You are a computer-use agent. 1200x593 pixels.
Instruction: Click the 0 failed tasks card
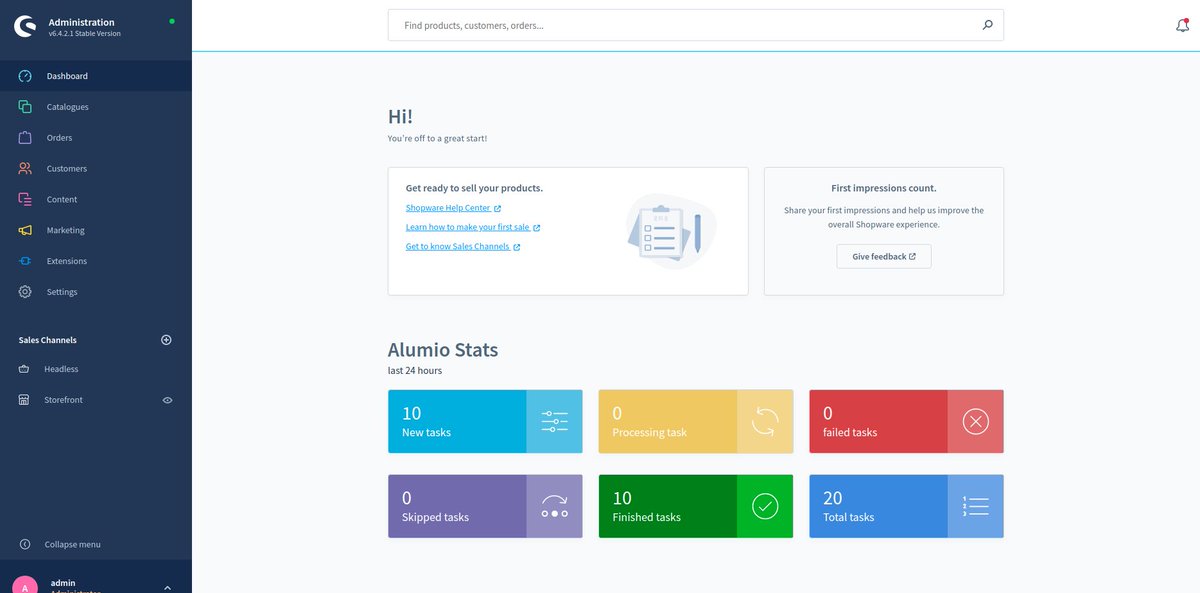click(906, 421)
